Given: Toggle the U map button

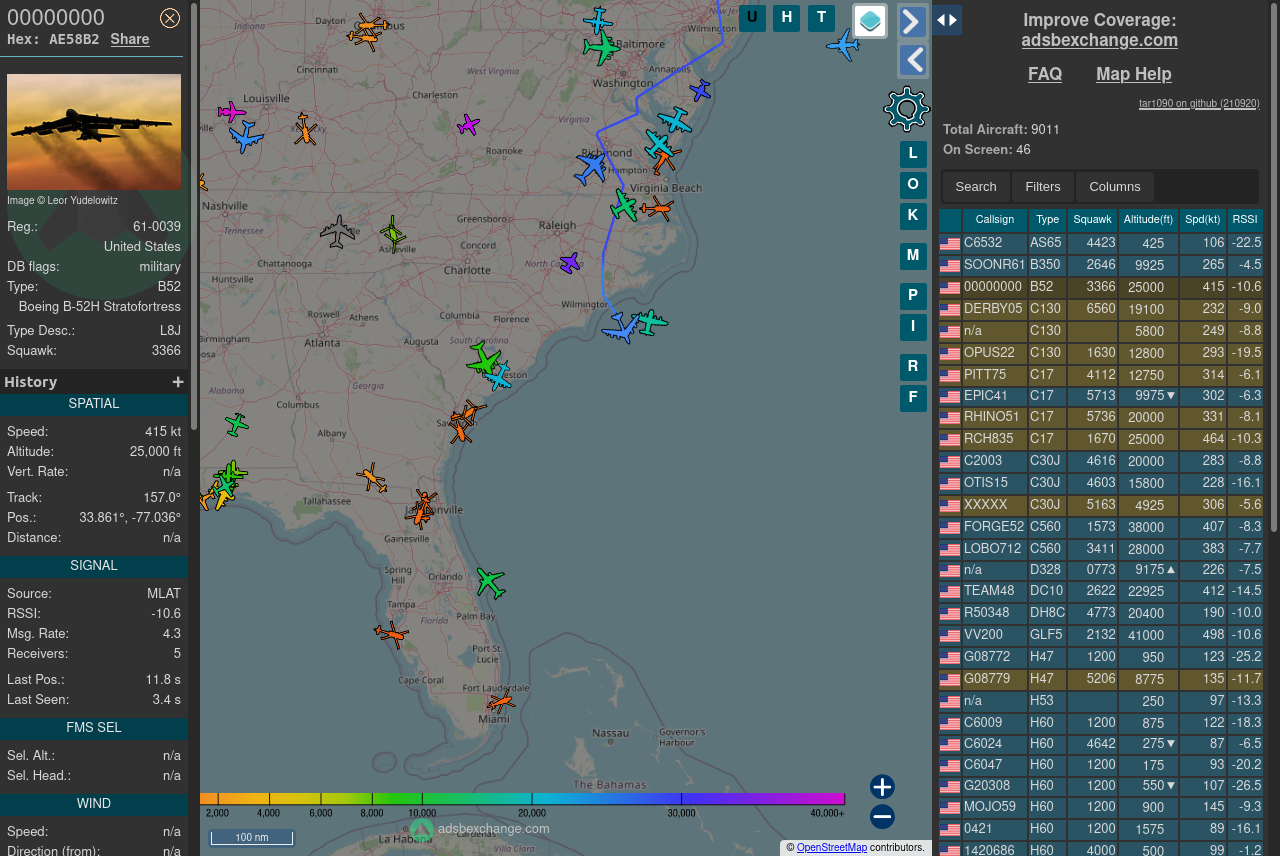Looking at the screenshot, I should 752,17.
